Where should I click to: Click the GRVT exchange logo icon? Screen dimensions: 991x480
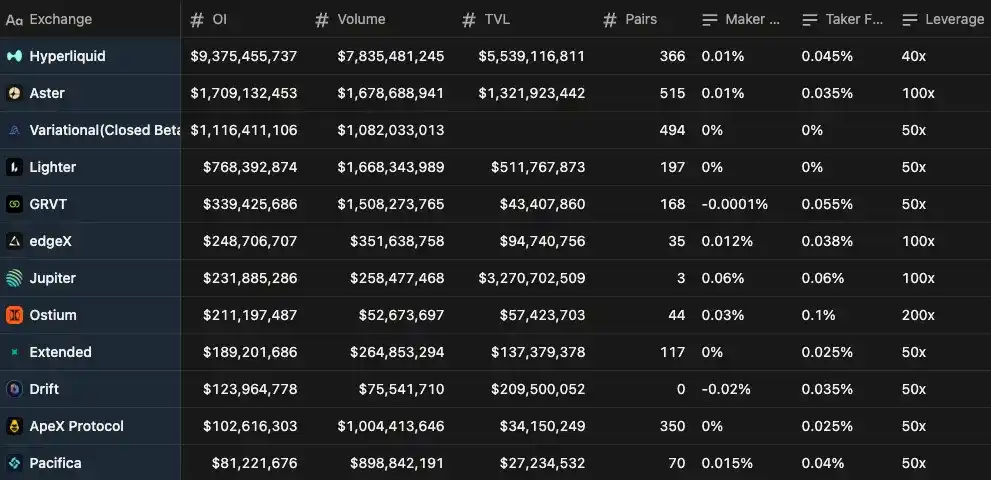(x=14, y=204)
